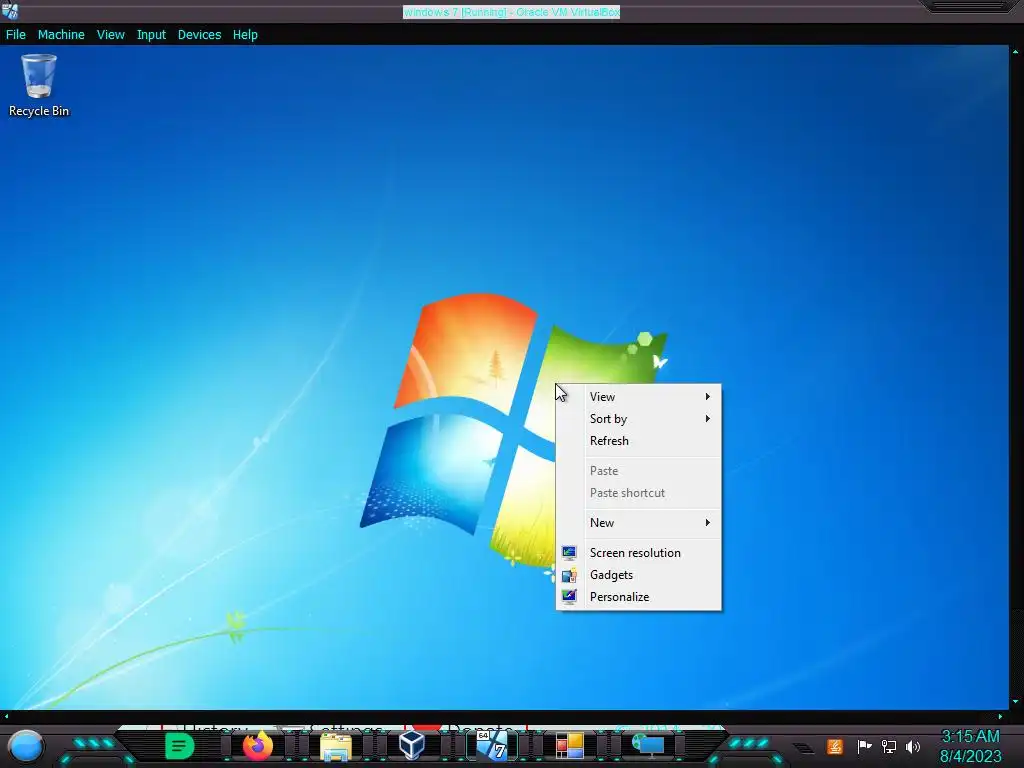
Task: Click the horizontal scrollbar left arrow
Action: pyautogui.click(x=7, y=716)
